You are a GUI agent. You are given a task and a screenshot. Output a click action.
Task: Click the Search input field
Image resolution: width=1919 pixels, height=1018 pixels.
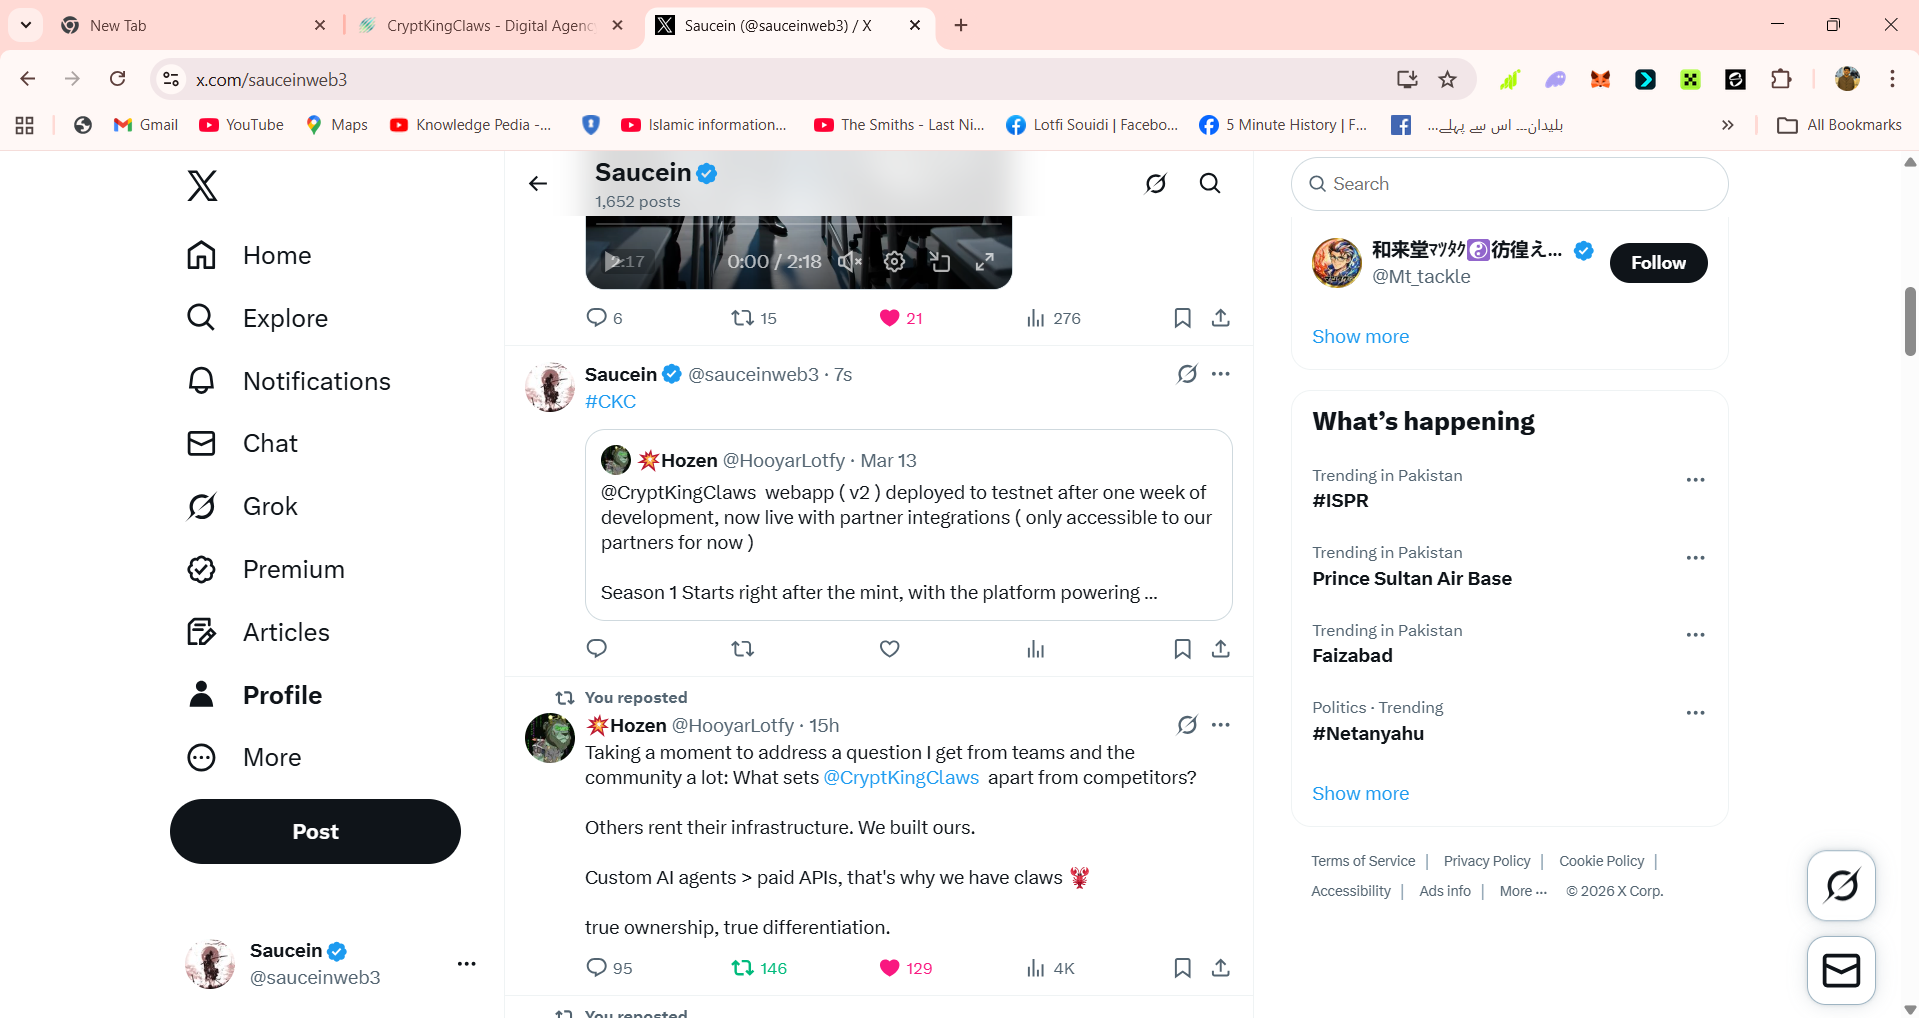click(x=1510, y=184)
